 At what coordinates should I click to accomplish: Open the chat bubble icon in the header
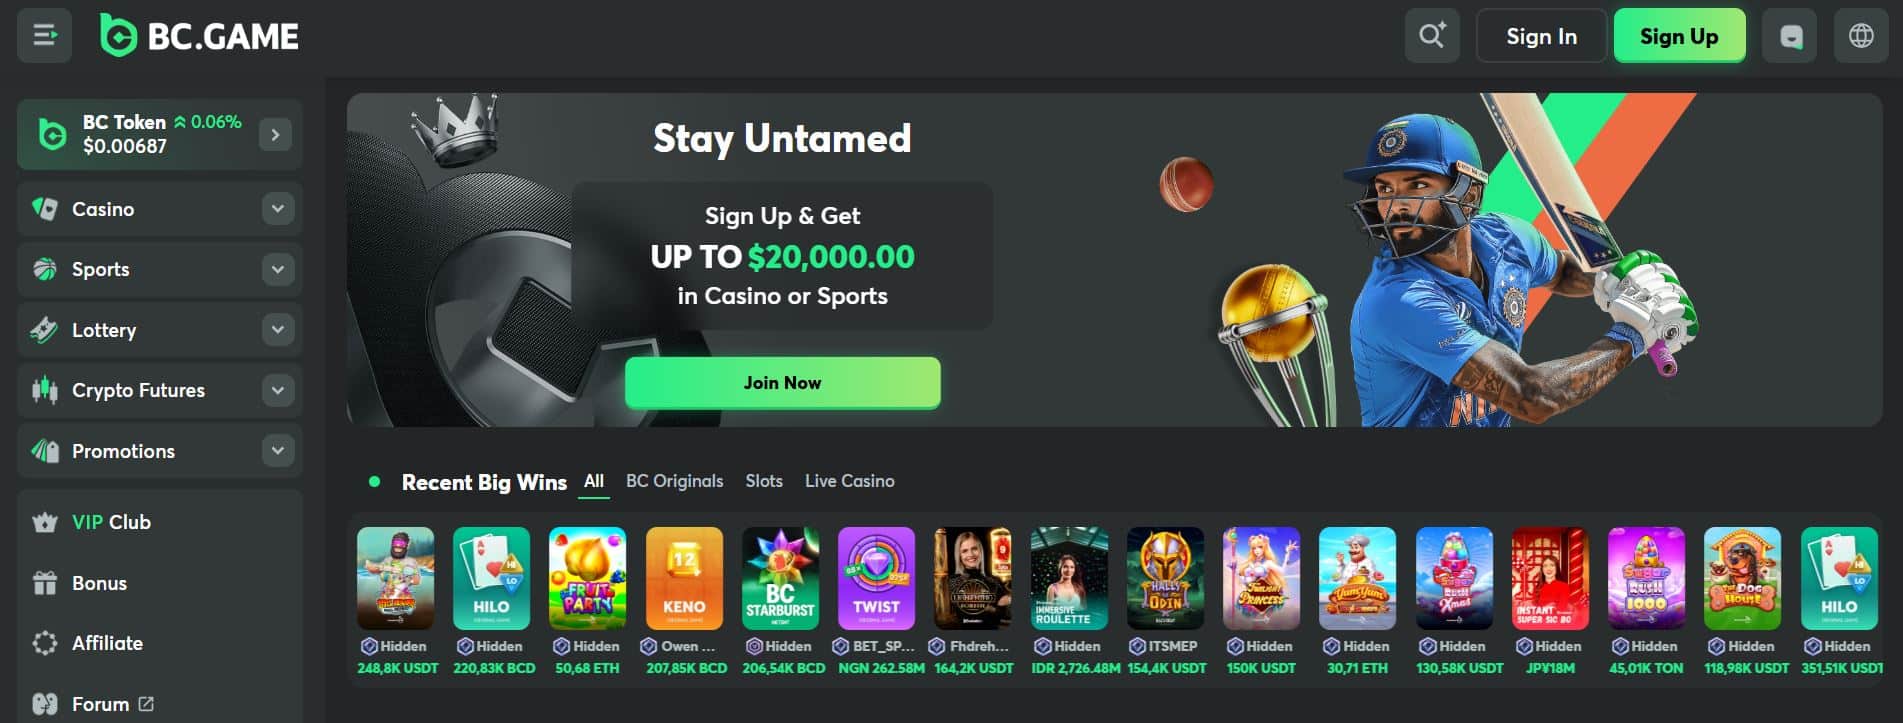pyautogui.click(x=1789, y=36)
